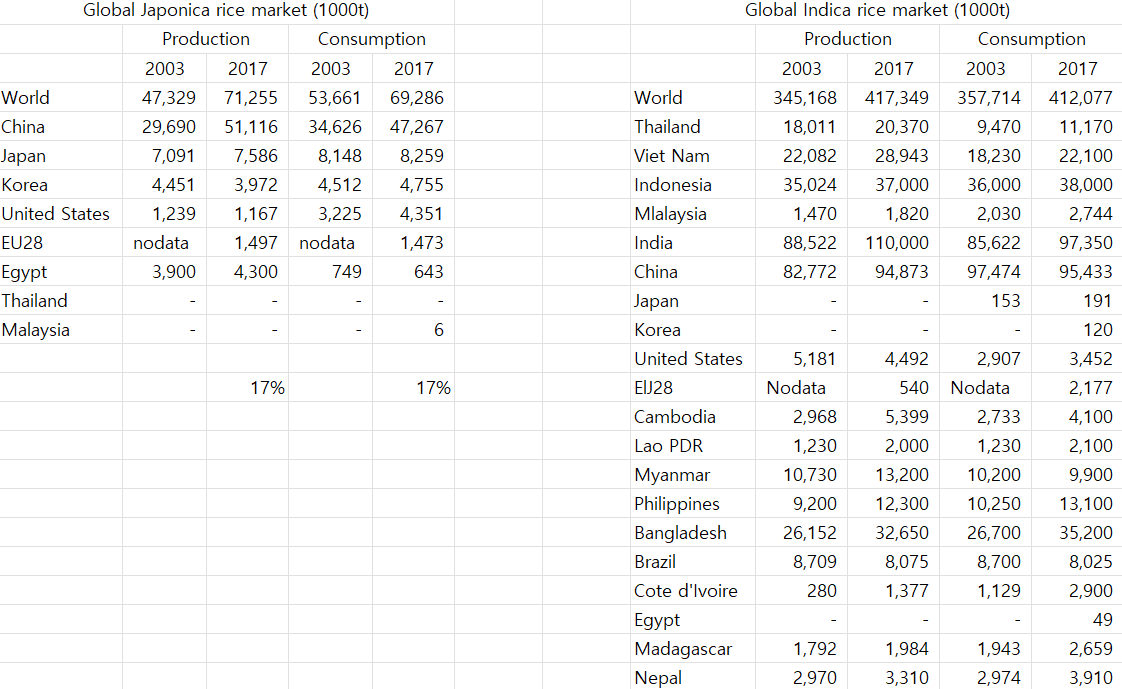Click Cambodia row label
This screenshot has width=1122, height=689.
674,417
